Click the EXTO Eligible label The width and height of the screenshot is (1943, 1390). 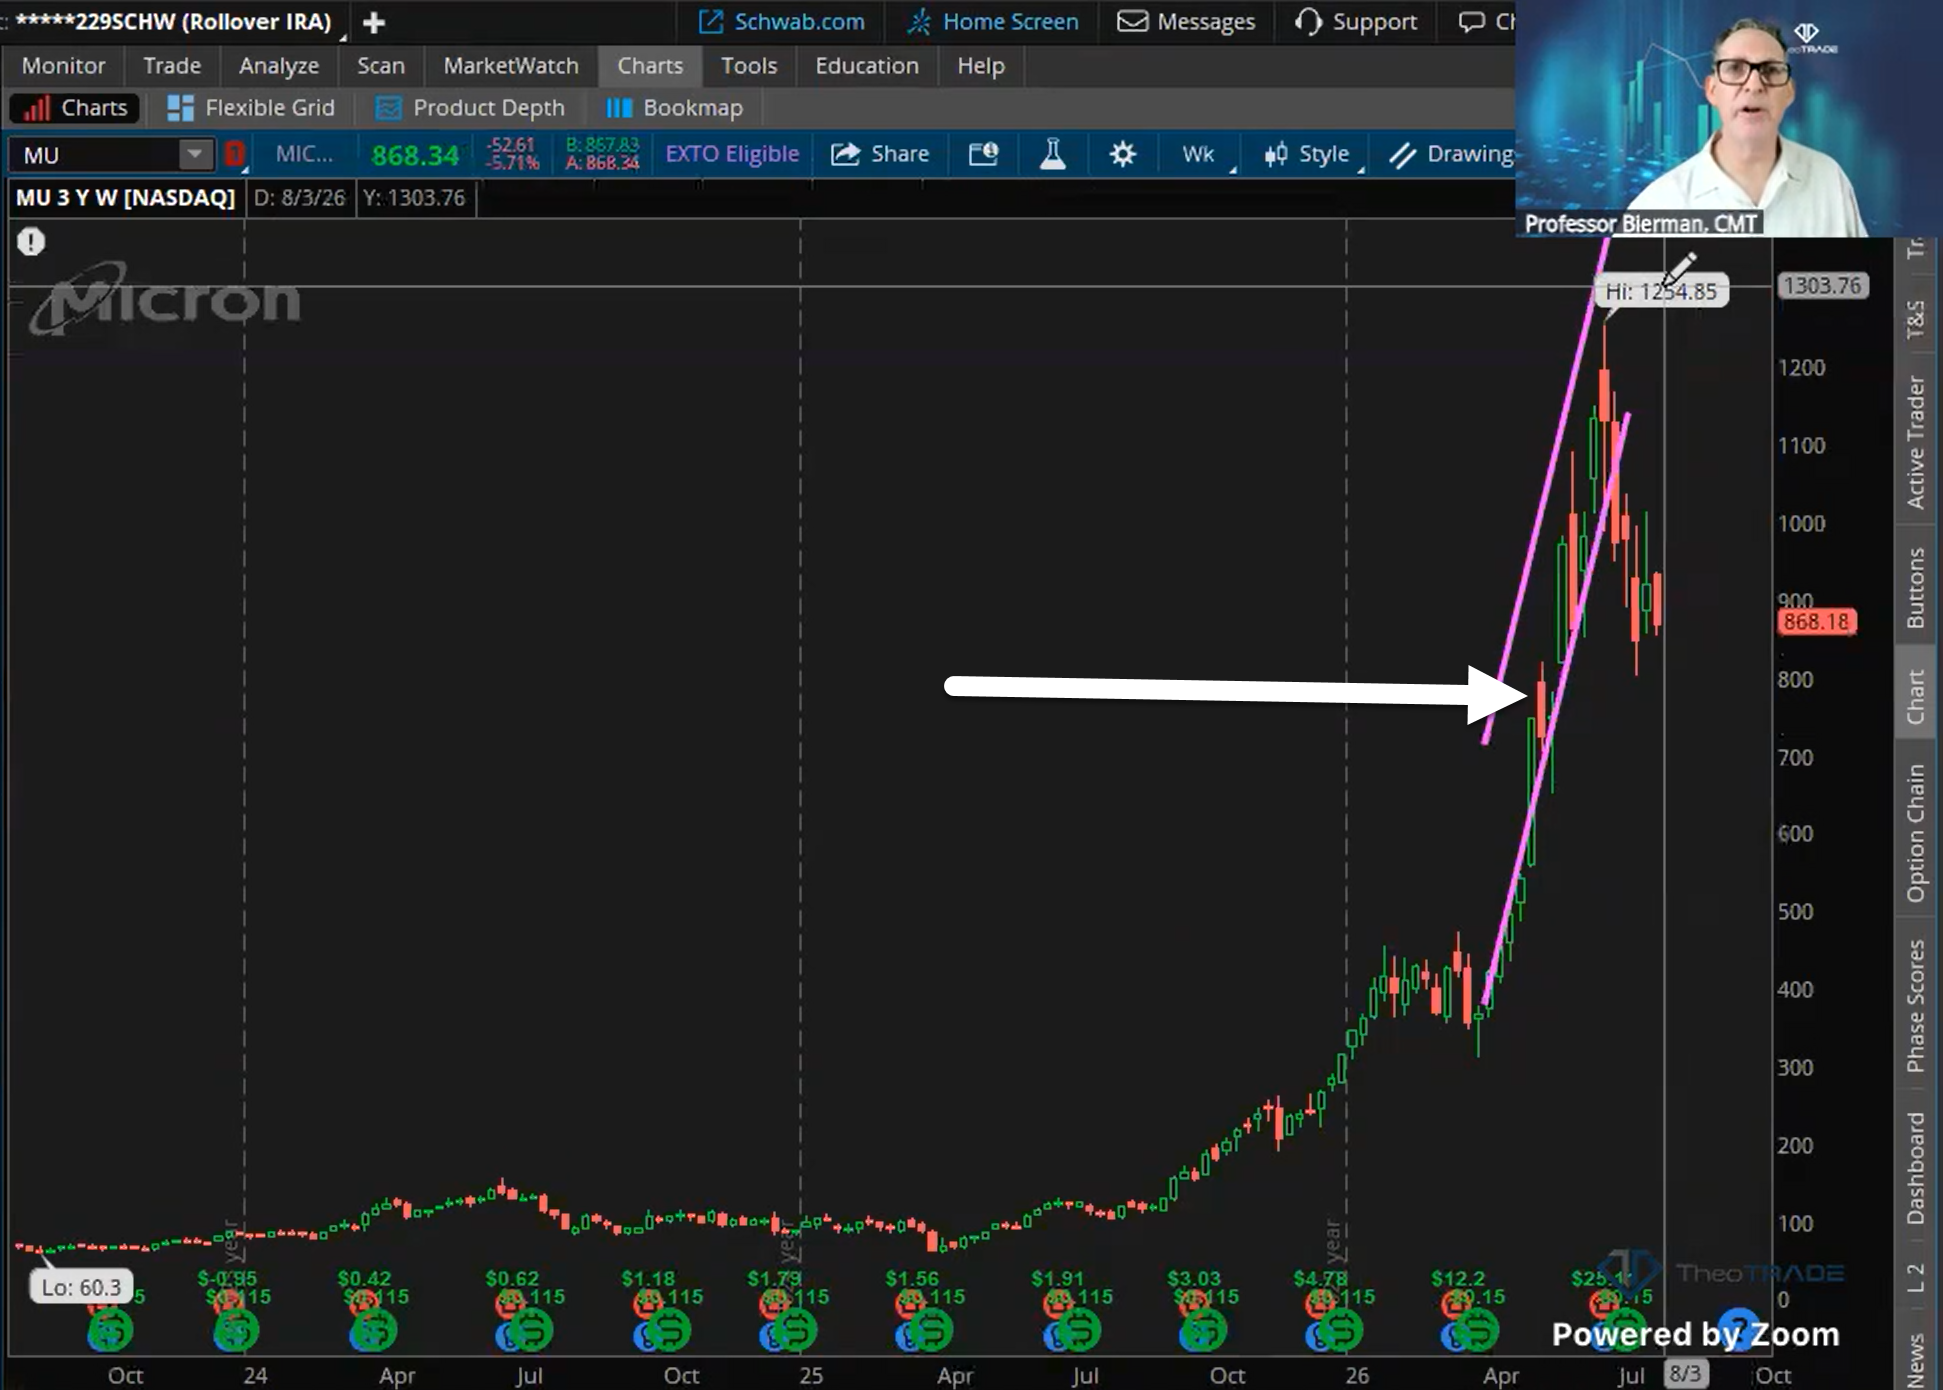732,154
